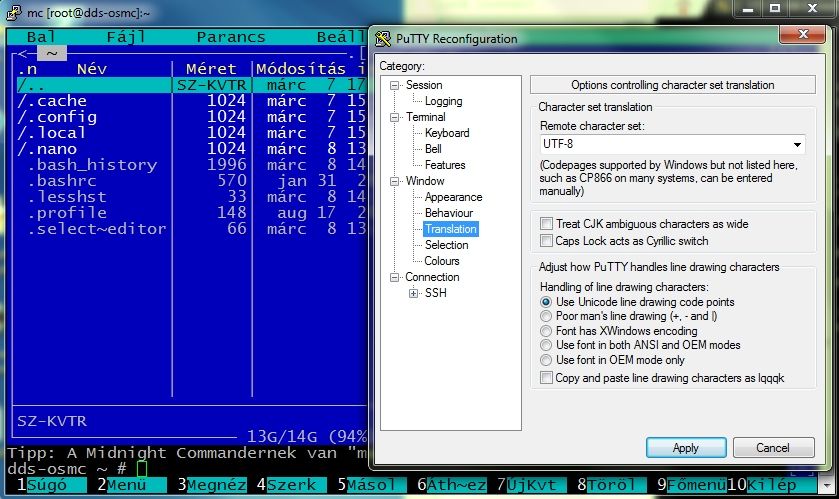This screenshot has width=839, height=499.
Task: Select the Keyboard category
Action: point(447,133)
